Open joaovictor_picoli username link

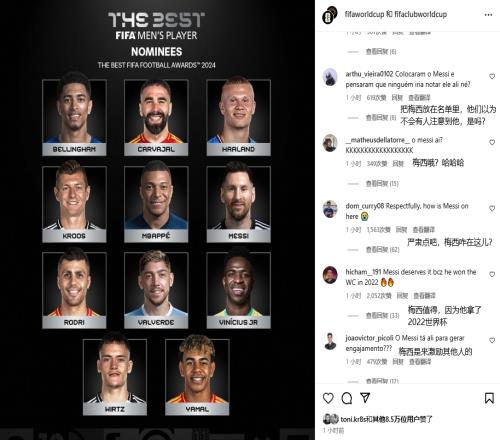tap(369, 338)
